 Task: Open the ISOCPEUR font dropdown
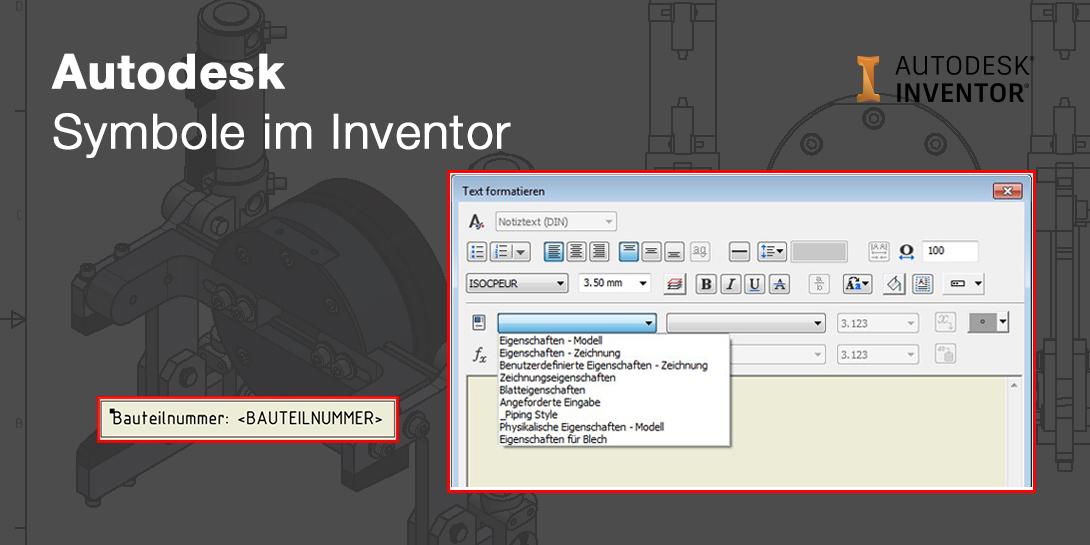click(x=516, y=284)
